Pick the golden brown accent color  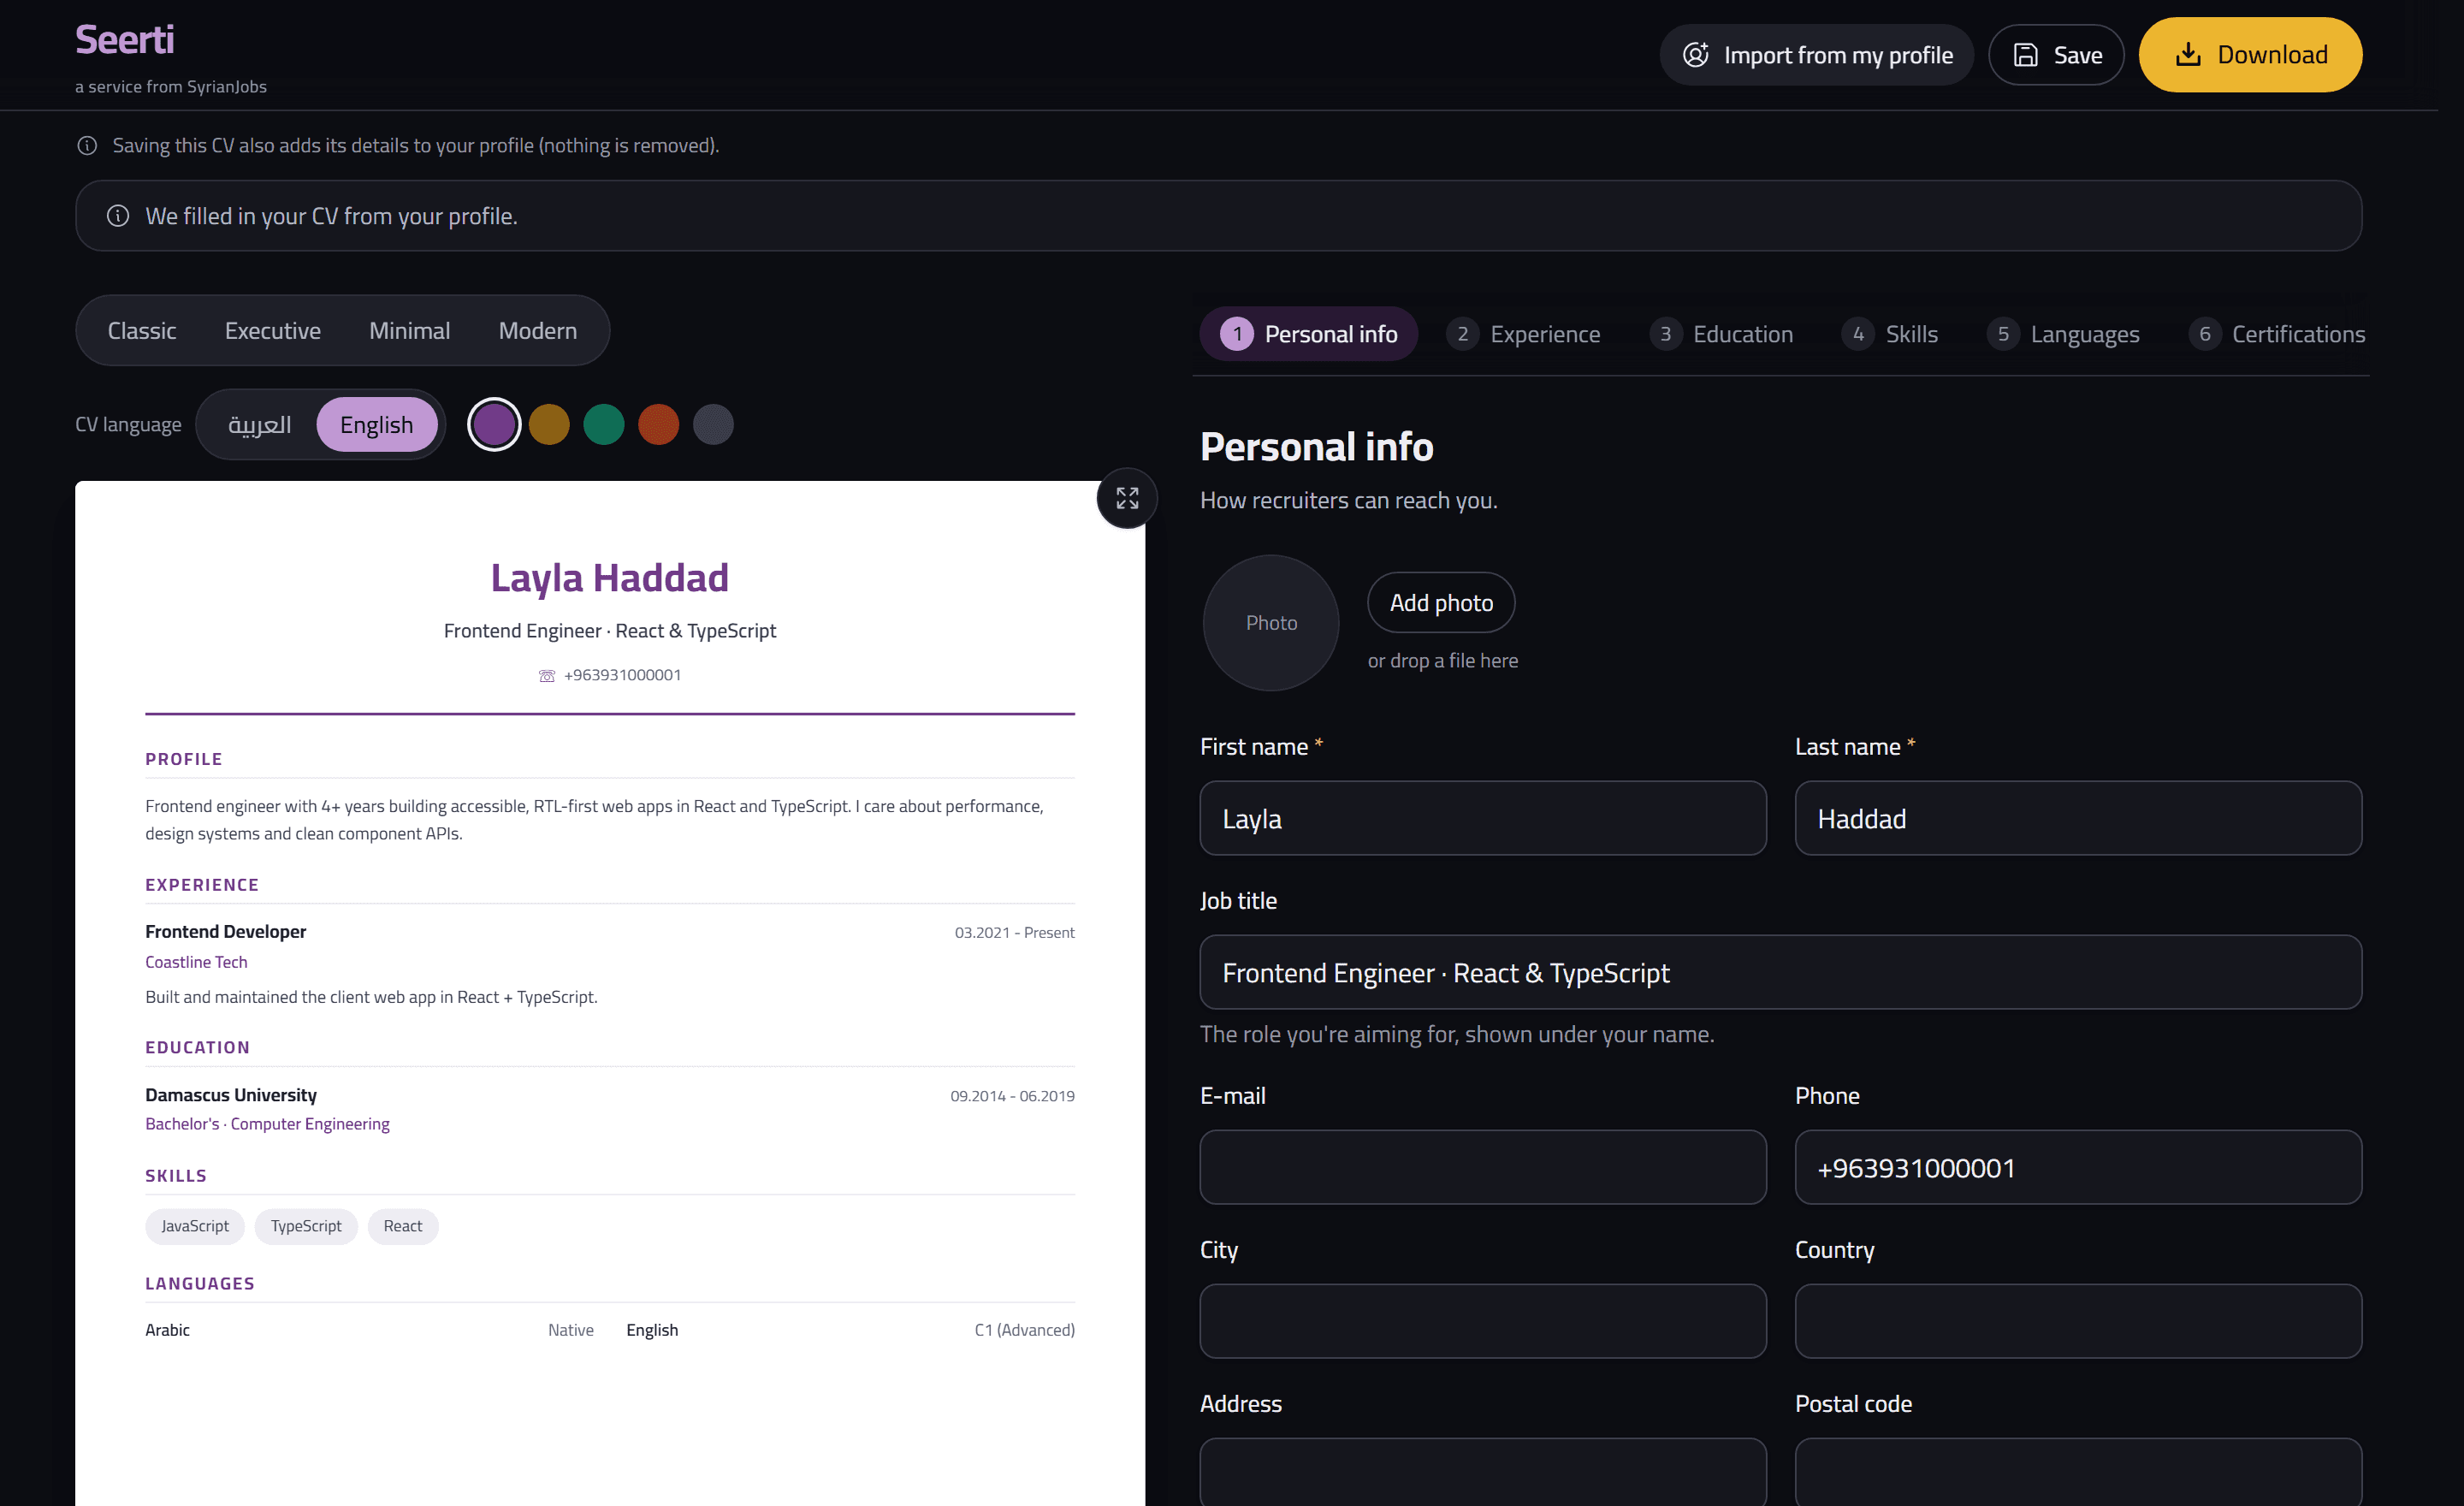(549, 425)
